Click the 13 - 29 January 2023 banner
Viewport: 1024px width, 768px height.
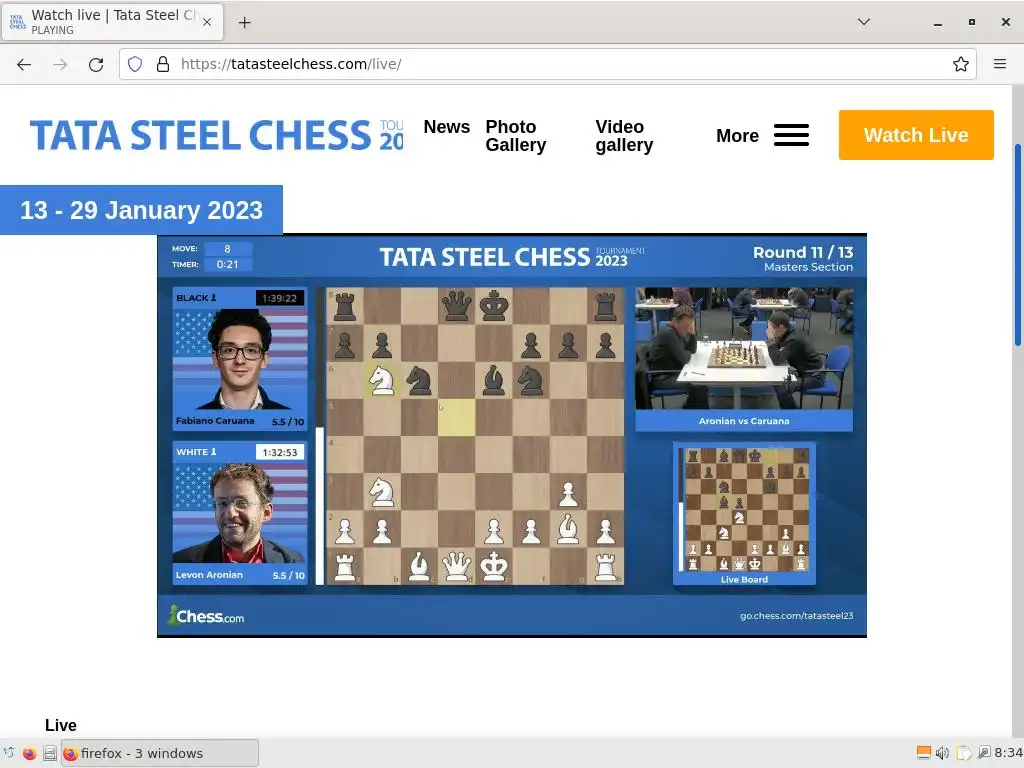[x=141, y=210]
